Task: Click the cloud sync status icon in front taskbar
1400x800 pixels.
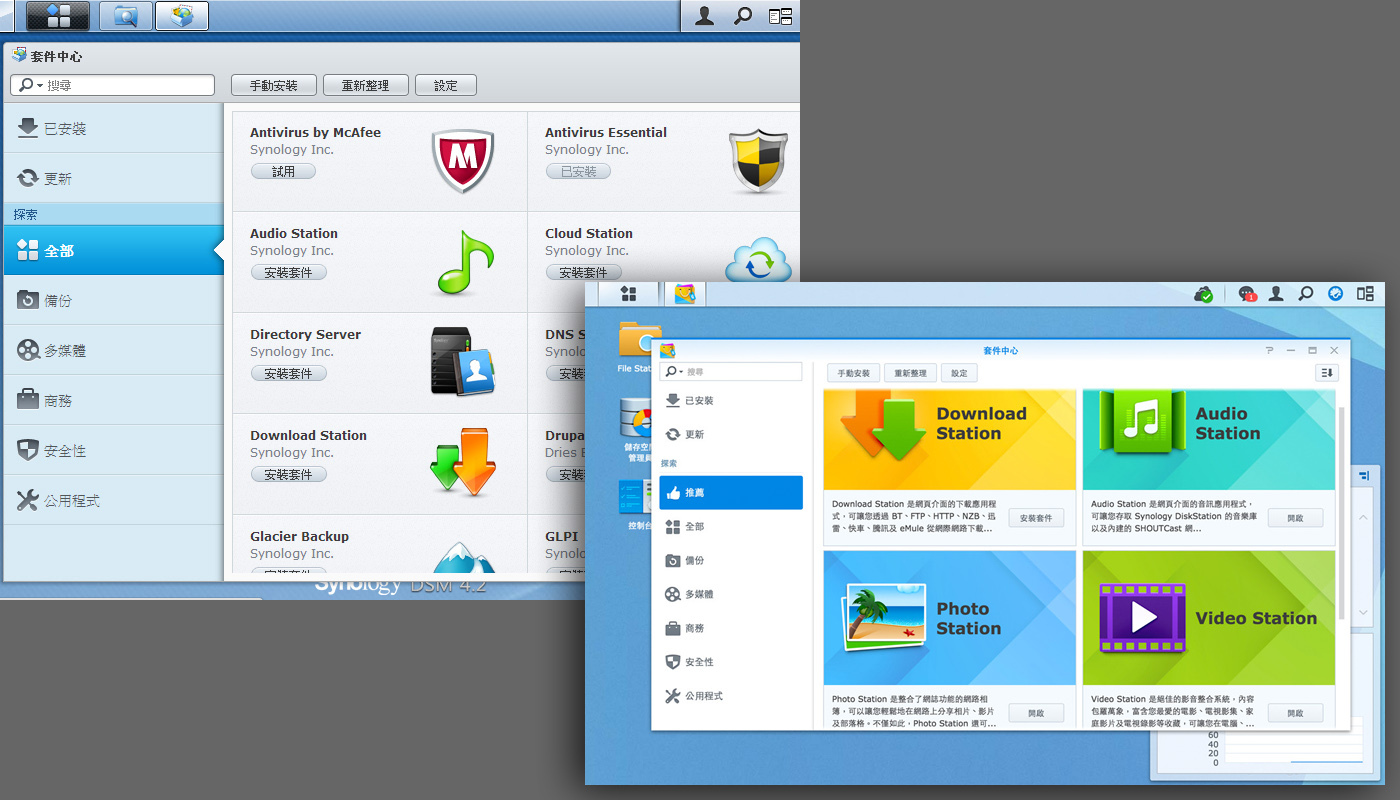Action: click(x=1205, y=294)
